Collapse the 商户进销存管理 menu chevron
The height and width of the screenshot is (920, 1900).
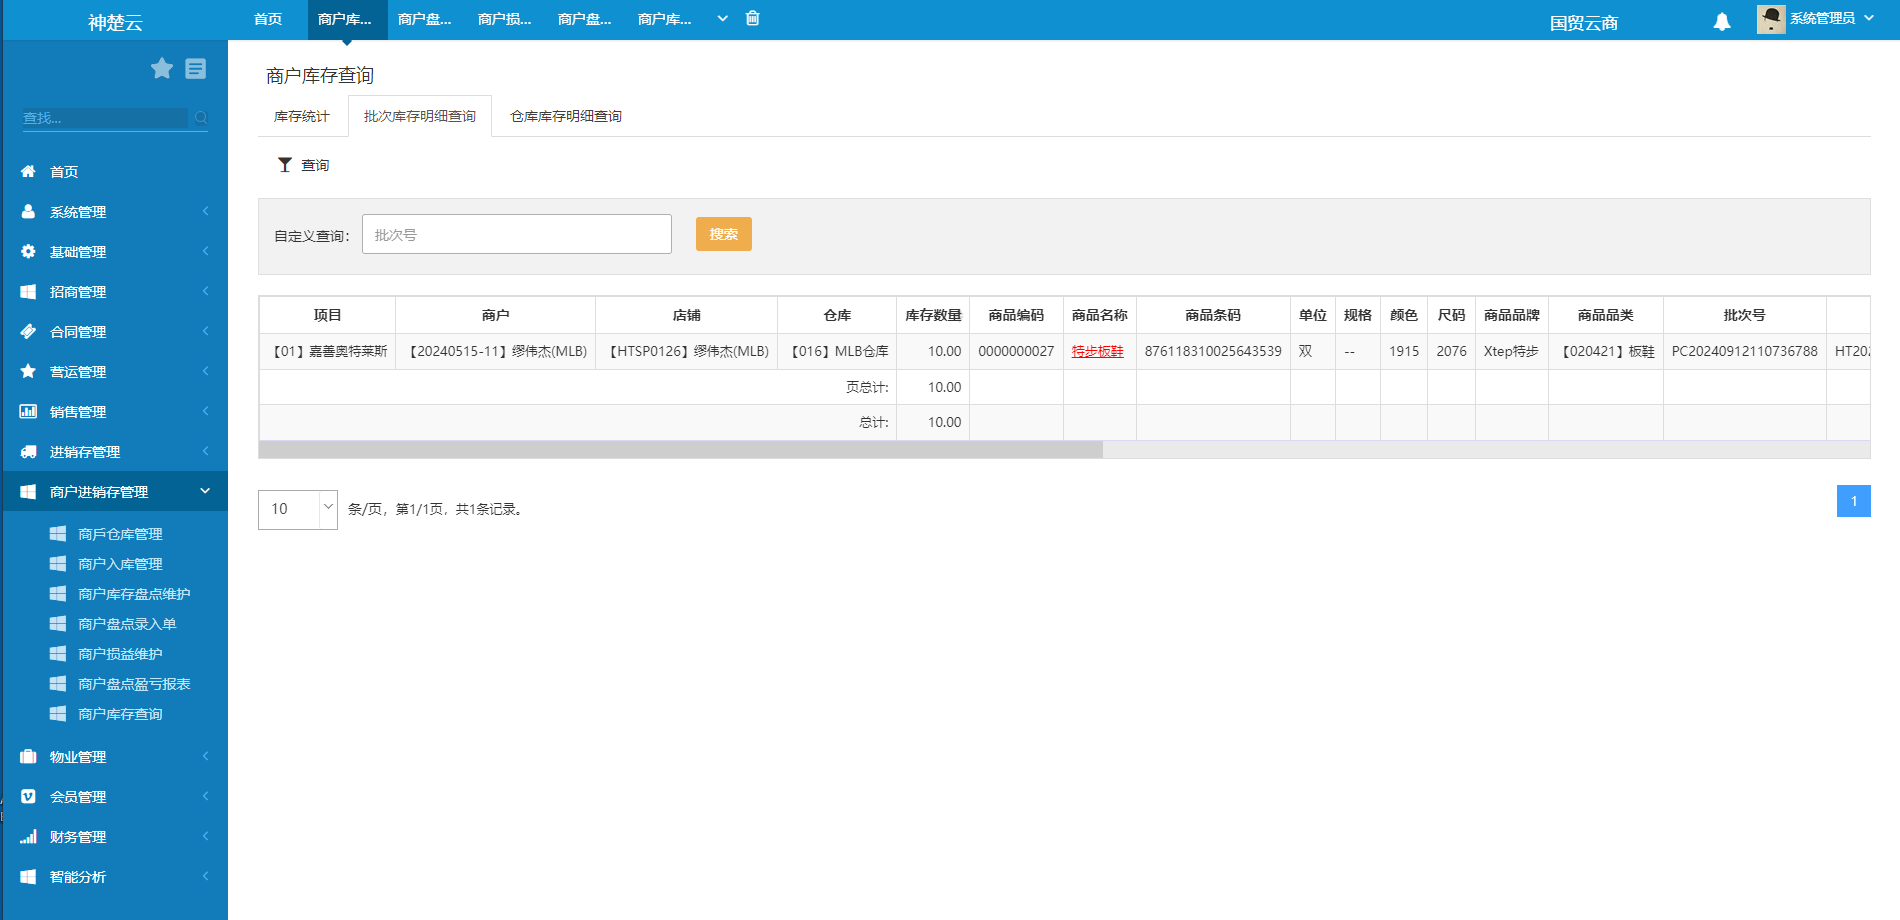[205, 491]
